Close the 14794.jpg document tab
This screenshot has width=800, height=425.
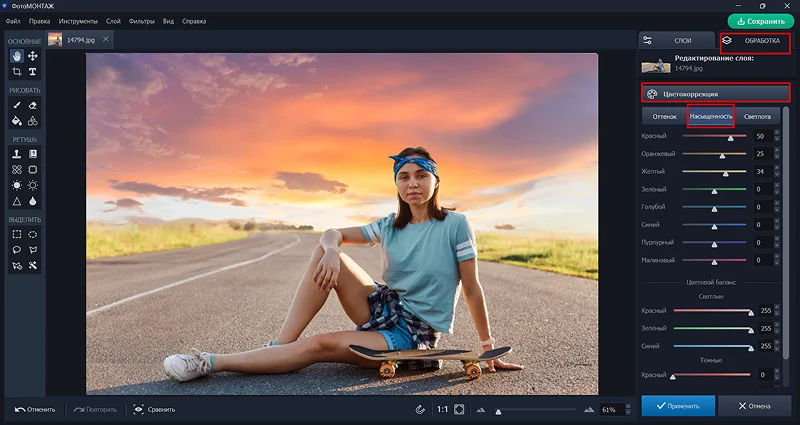click(x=106, y=39)
